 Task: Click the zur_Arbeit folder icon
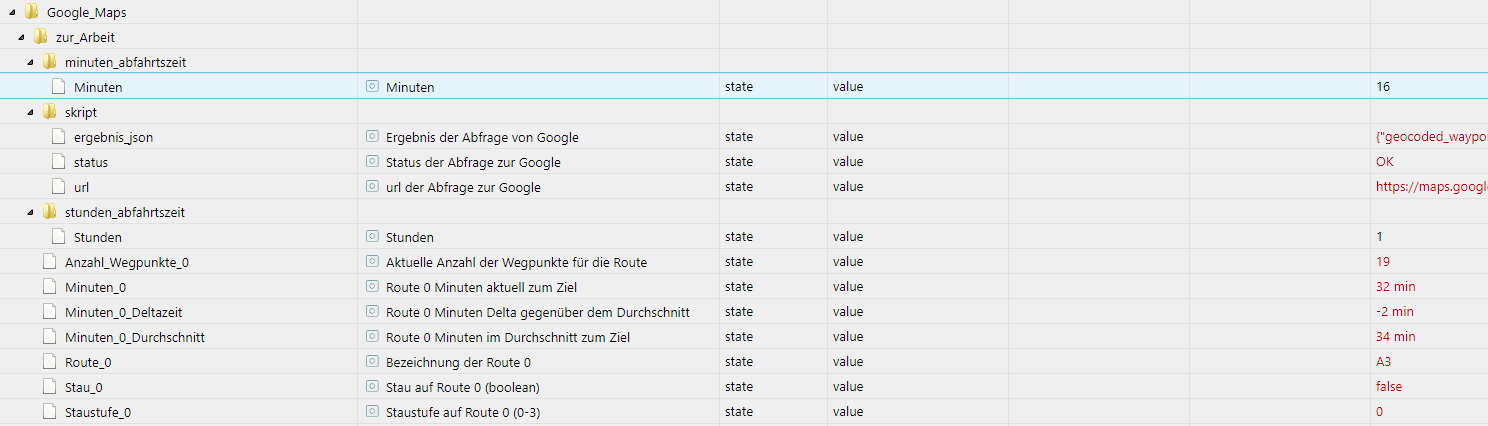tap(41, 37)
